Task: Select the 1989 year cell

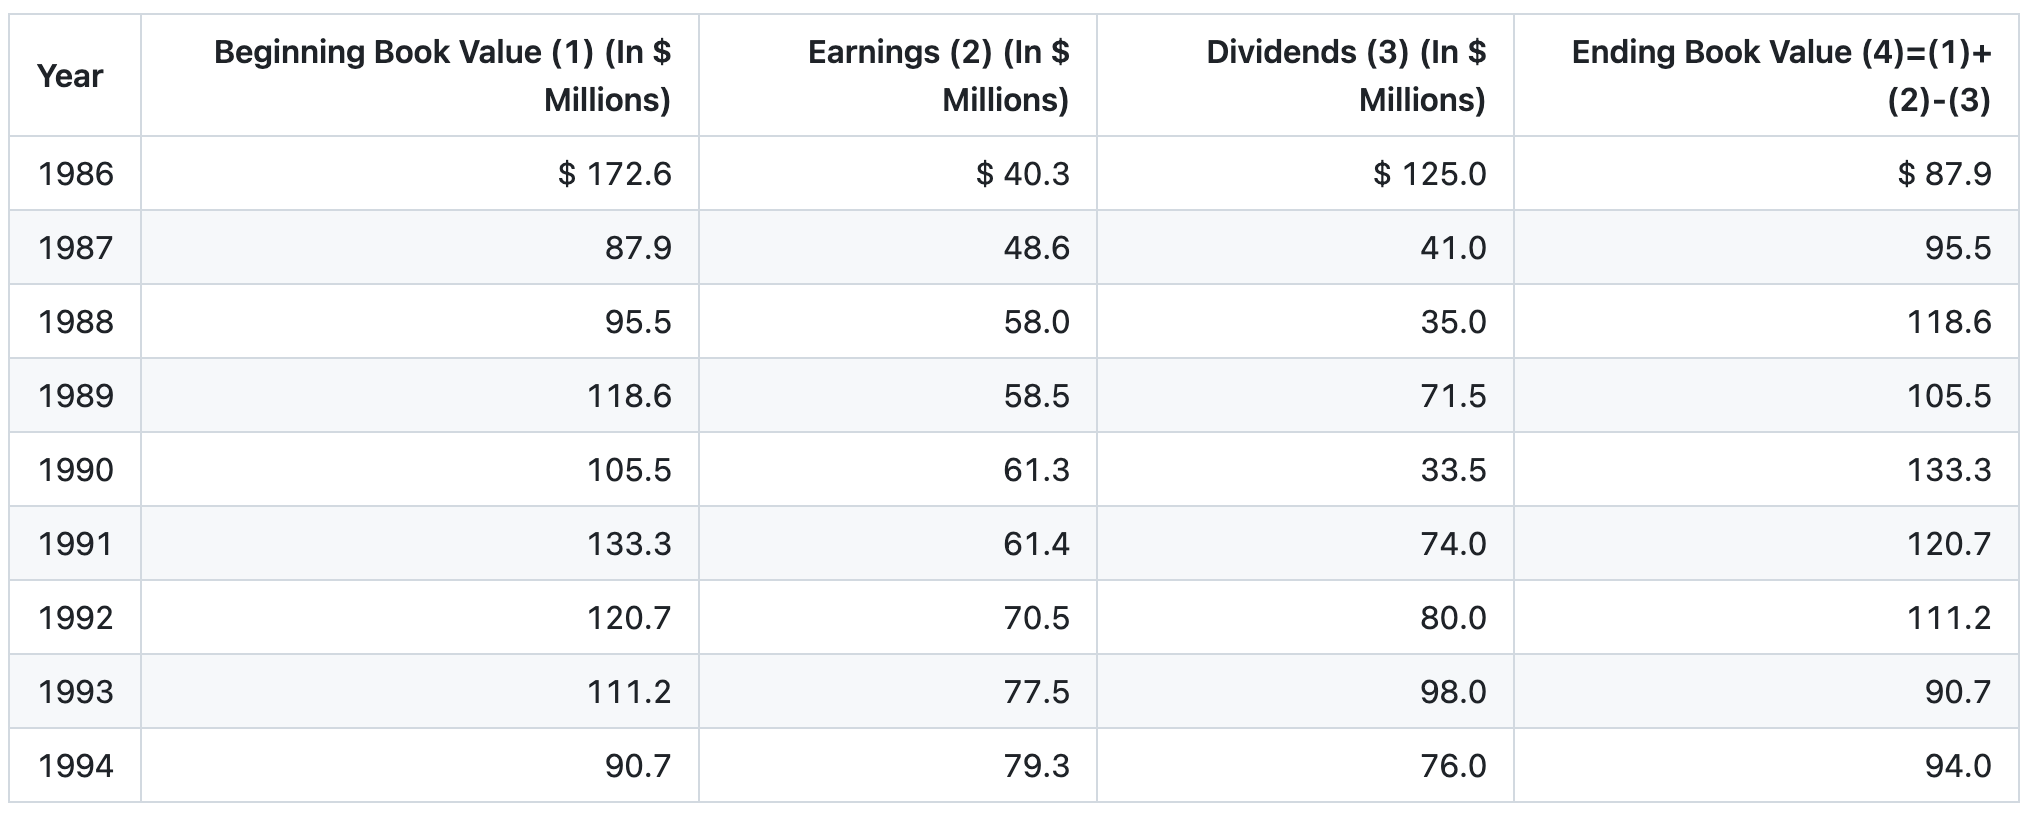Action: point(76,396)
